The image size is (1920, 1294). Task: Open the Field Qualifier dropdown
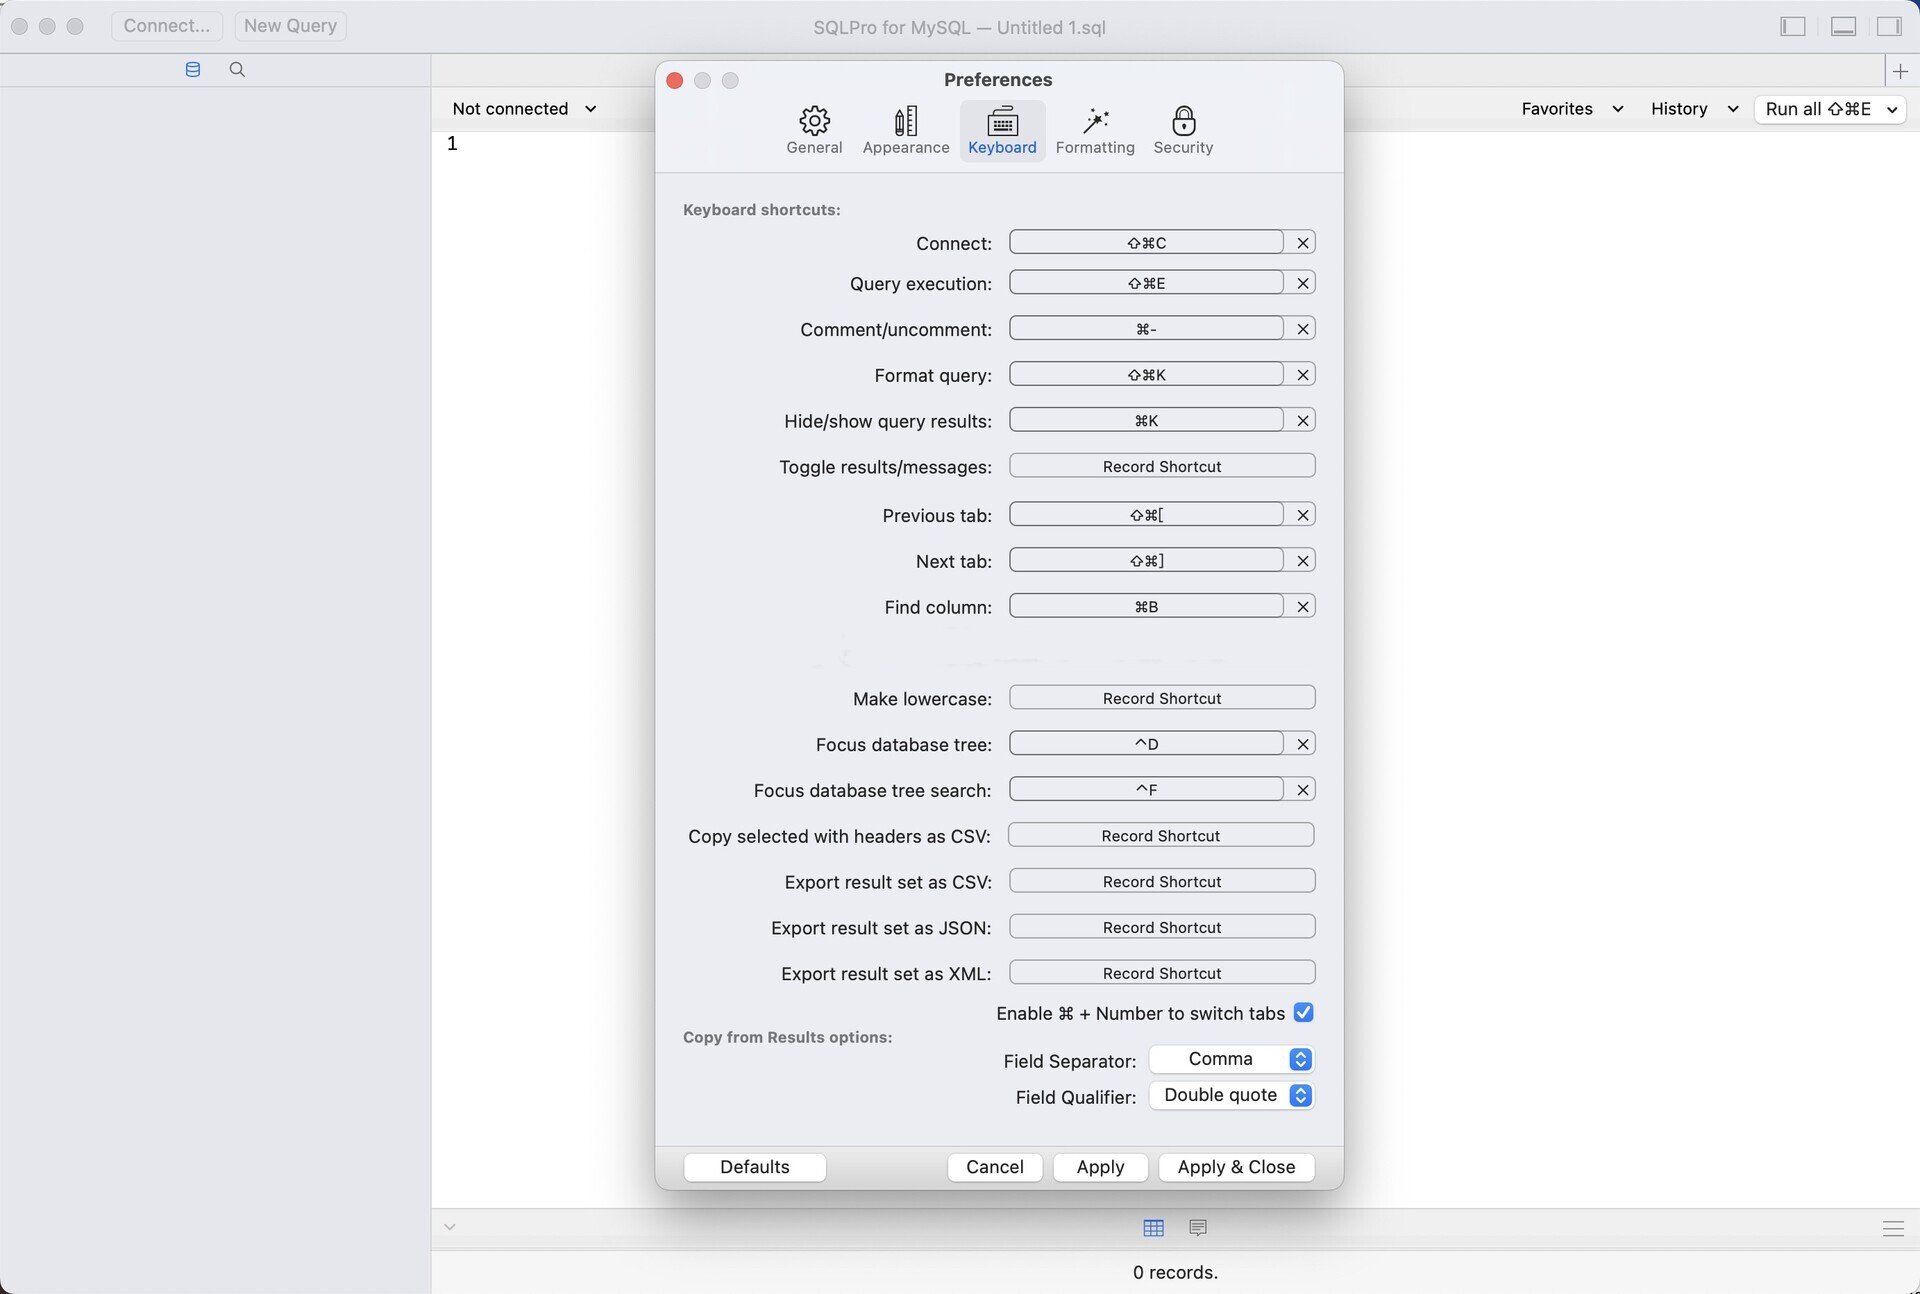pos(1231,1095)
